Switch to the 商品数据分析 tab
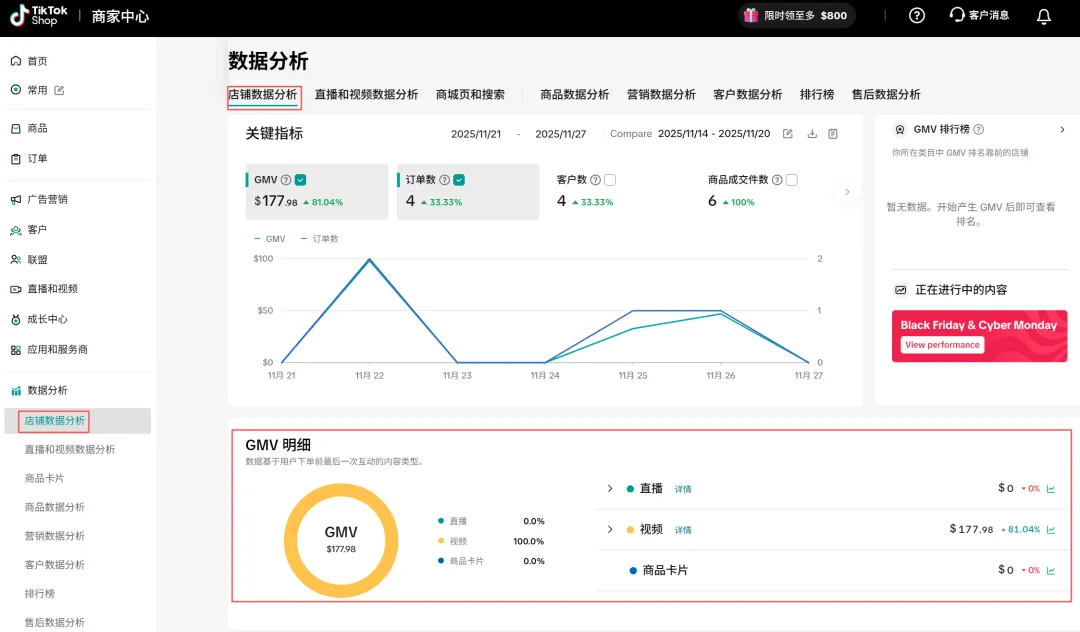 pos(574,95)
